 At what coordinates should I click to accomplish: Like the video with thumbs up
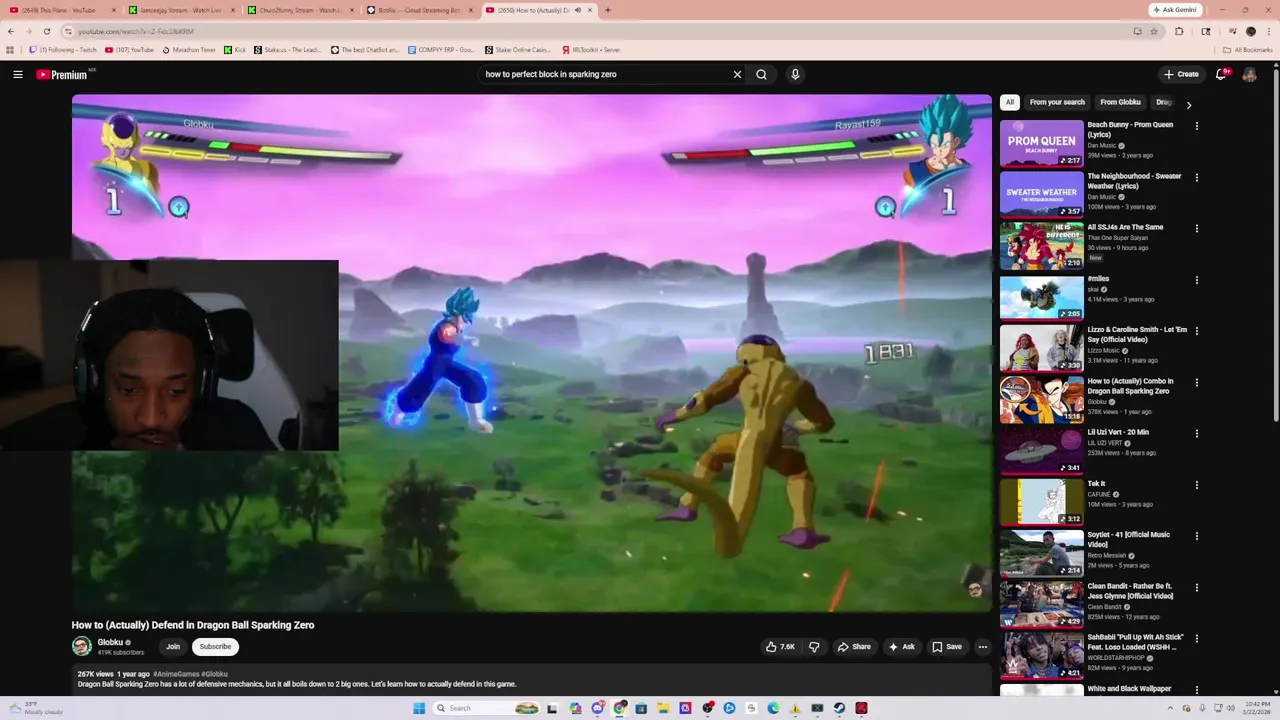click(780, 647)
